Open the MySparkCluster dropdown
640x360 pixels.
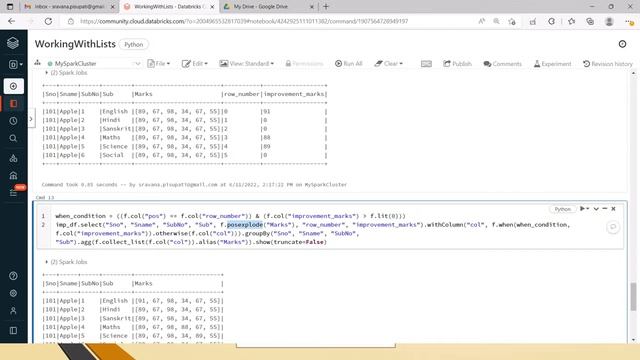click(94, 64)
